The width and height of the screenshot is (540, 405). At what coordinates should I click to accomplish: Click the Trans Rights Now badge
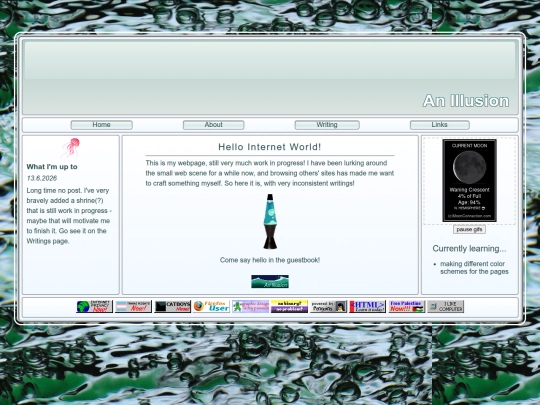point(133,307)
